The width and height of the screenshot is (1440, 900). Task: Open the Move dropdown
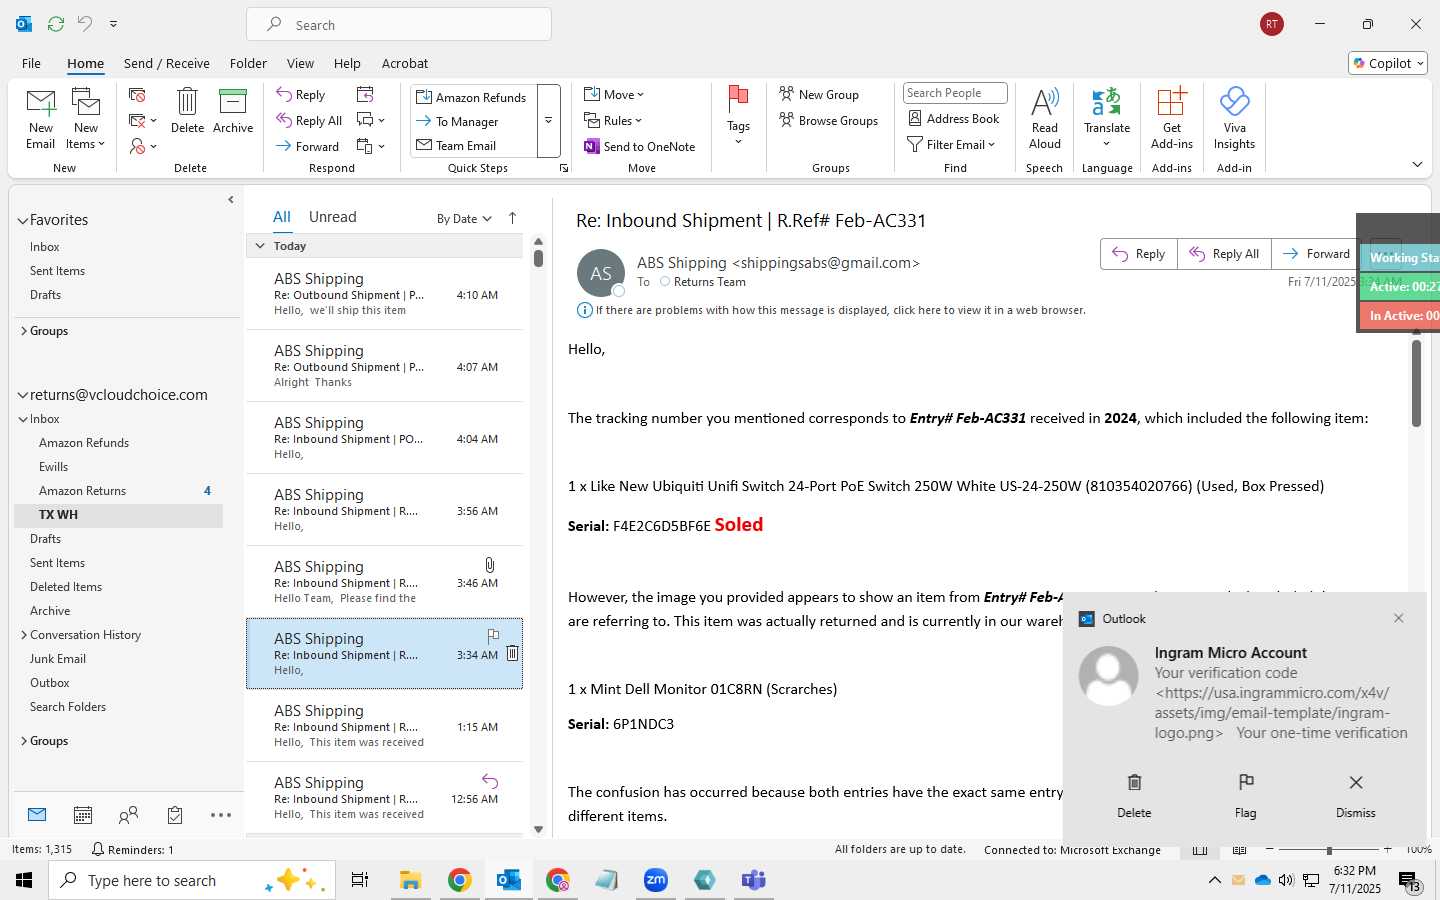614,95
